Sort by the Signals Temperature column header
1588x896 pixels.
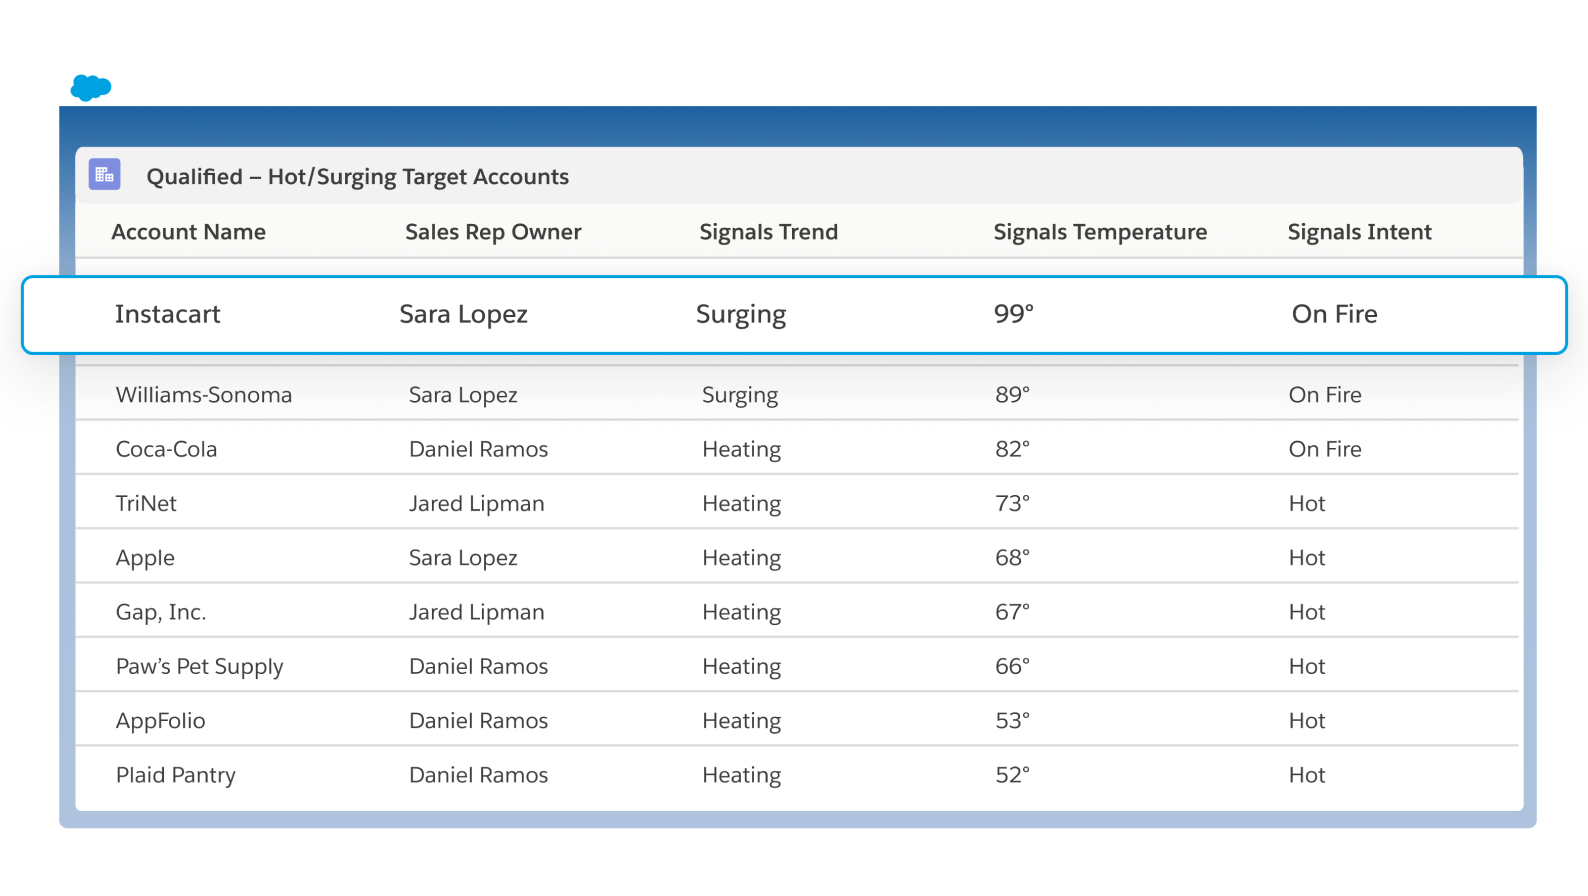point(1100,232)
